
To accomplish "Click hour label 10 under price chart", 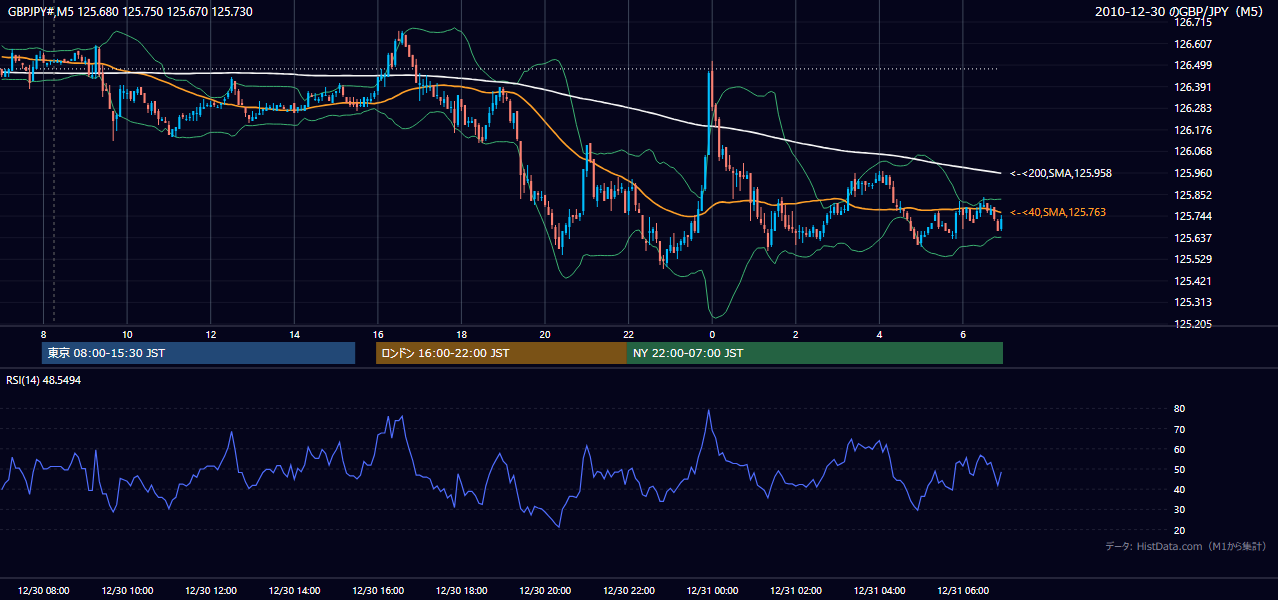I will point(127,334).
